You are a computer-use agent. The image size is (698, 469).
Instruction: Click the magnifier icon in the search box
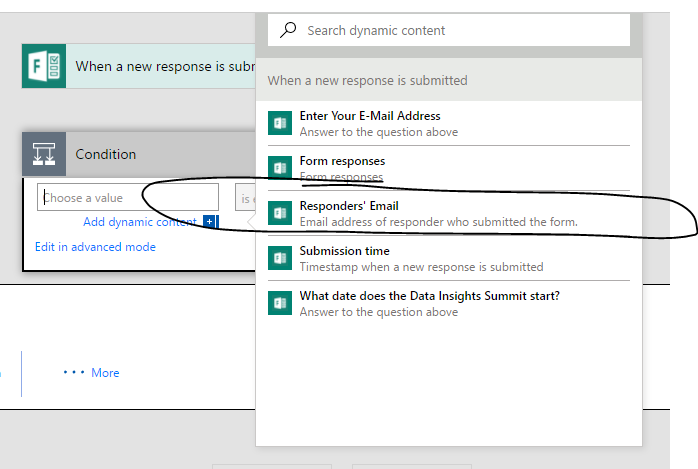pos(288,30)
